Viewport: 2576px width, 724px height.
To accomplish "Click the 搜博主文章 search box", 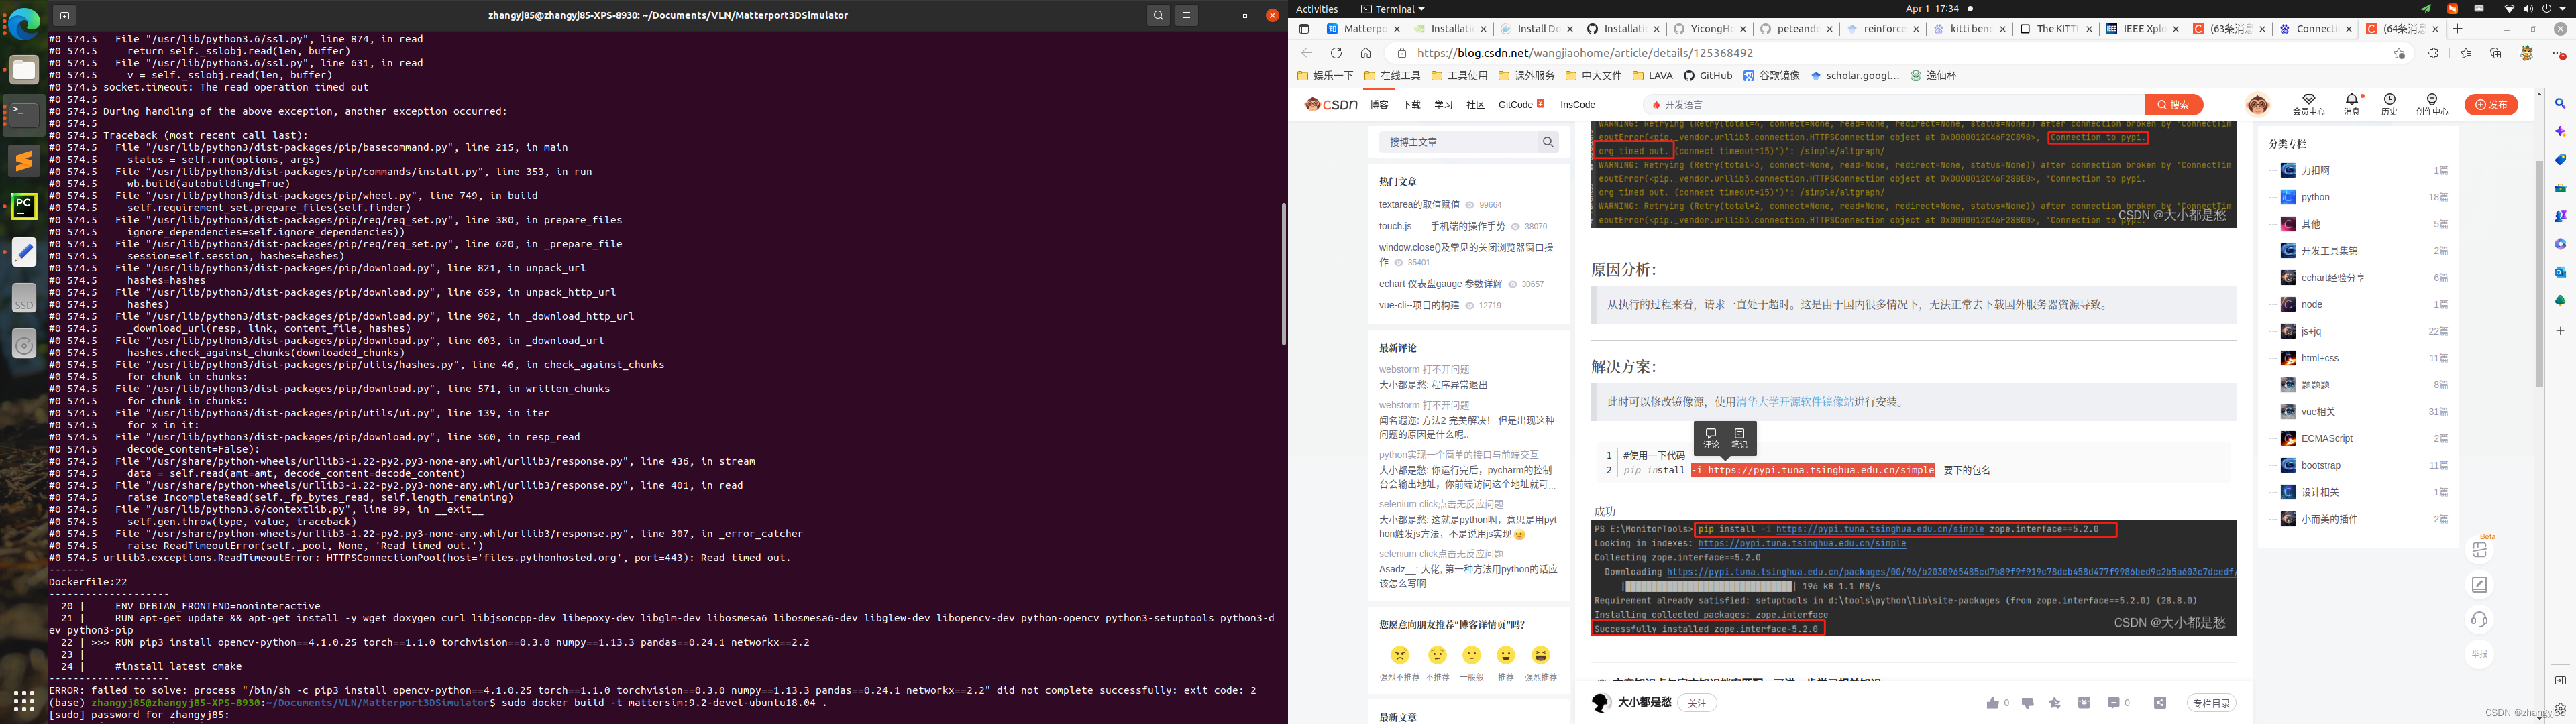I will [x=1468, y=142].
